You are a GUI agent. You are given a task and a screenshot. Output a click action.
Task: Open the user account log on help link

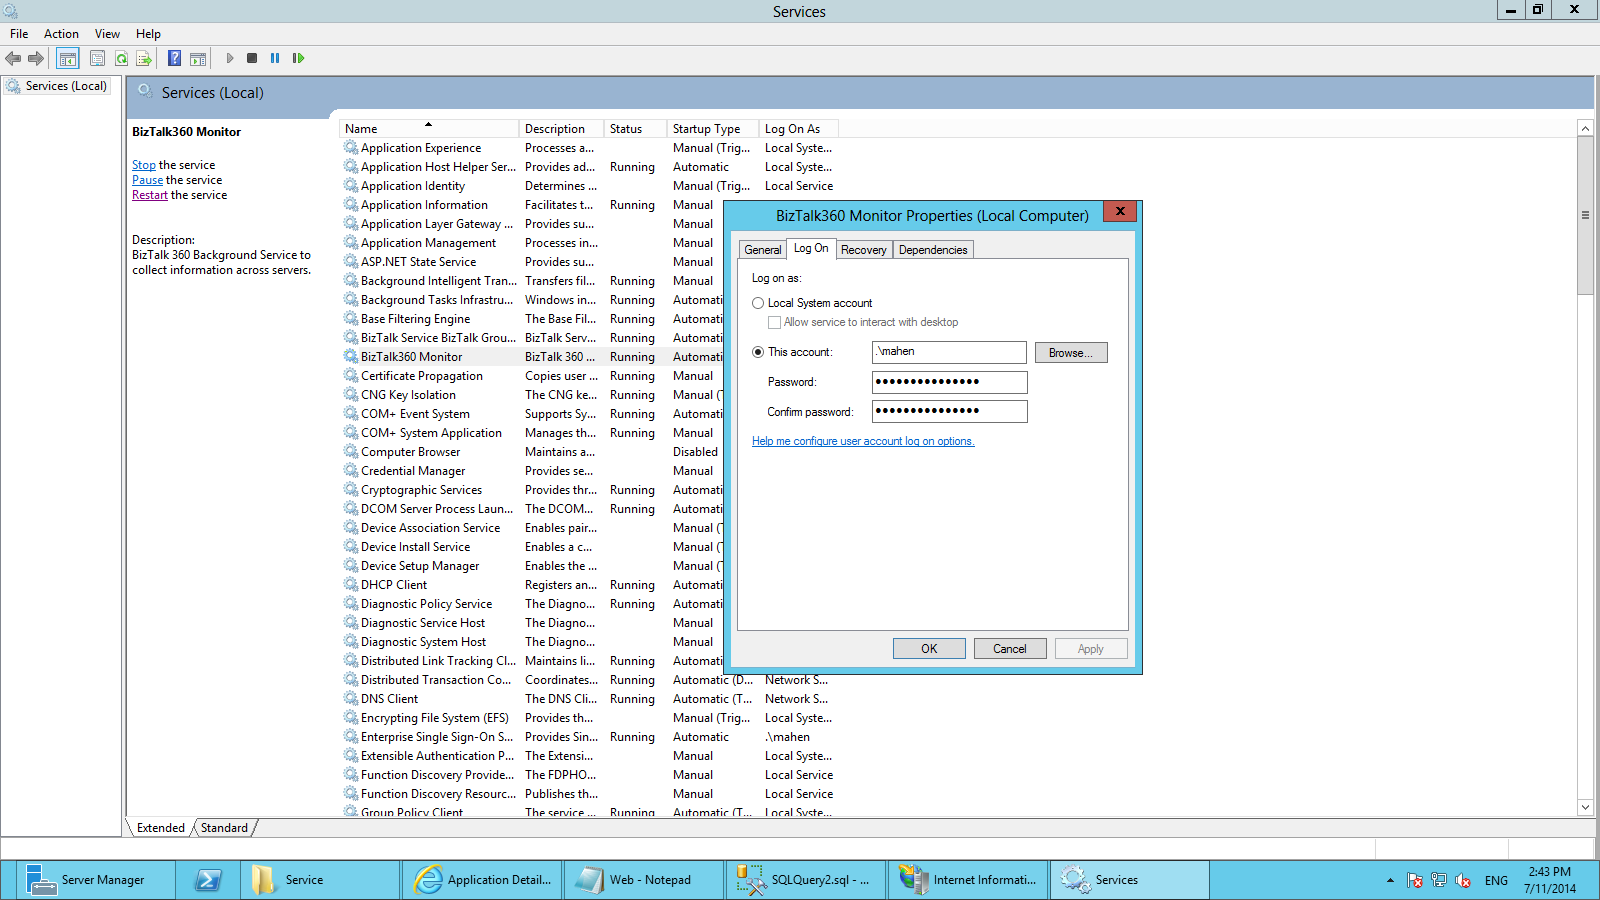(x=863, y=441)
